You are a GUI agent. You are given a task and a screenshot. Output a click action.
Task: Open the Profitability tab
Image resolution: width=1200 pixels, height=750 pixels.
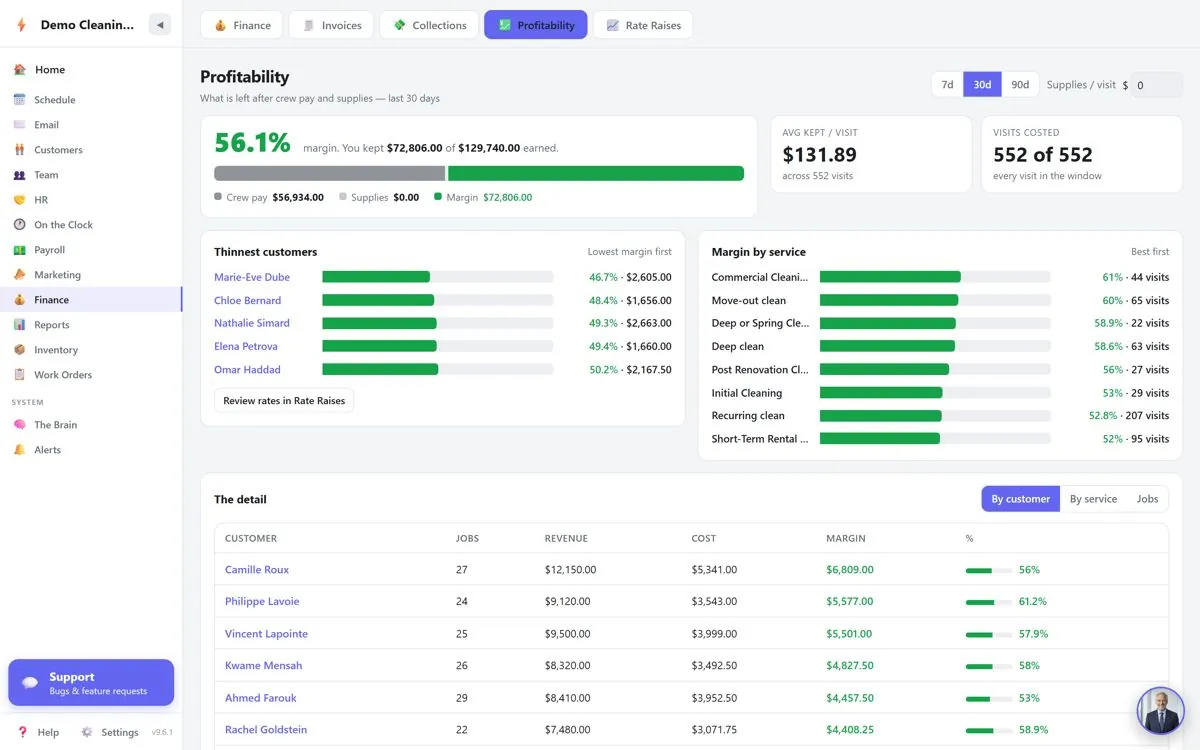(x=536, y=25)
